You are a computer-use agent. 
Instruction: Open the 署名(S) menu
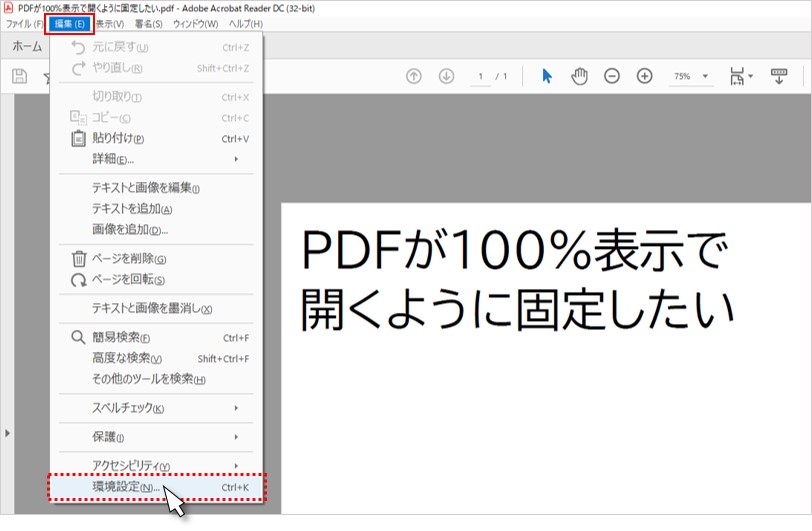pos(149,24)
